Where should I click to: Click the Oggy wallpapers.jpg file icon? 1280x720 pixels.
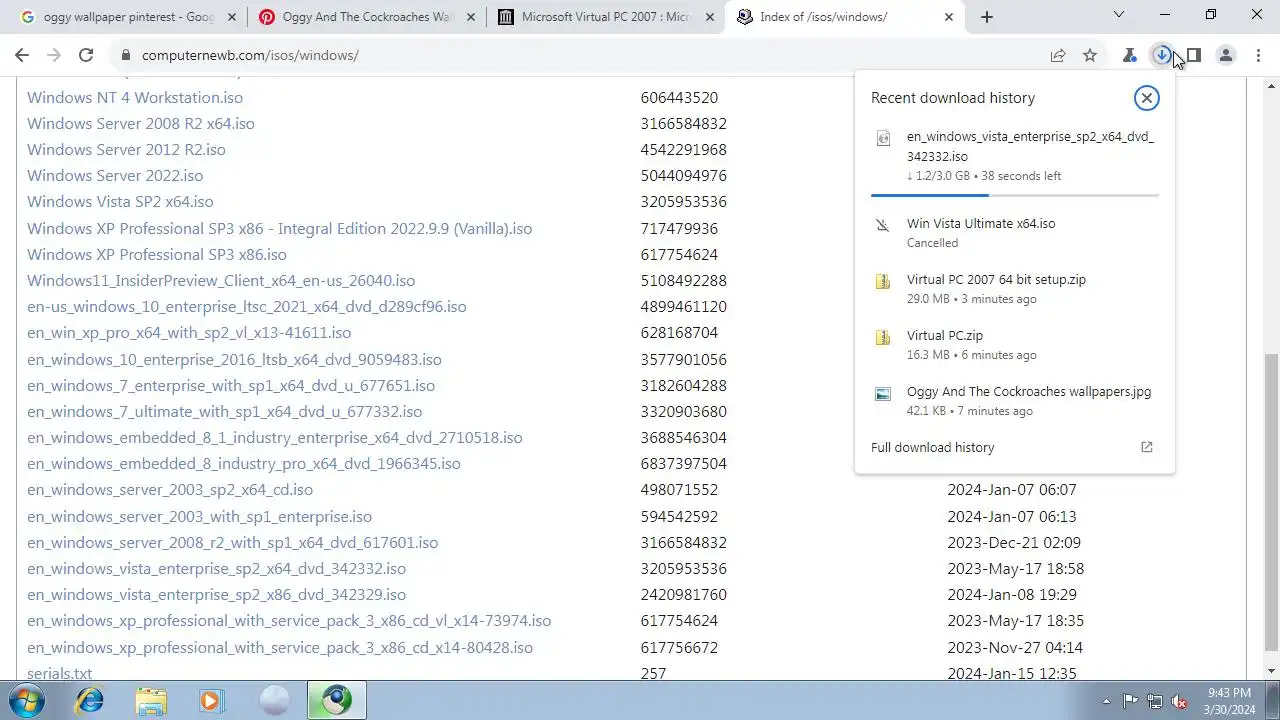coord(883,394)
